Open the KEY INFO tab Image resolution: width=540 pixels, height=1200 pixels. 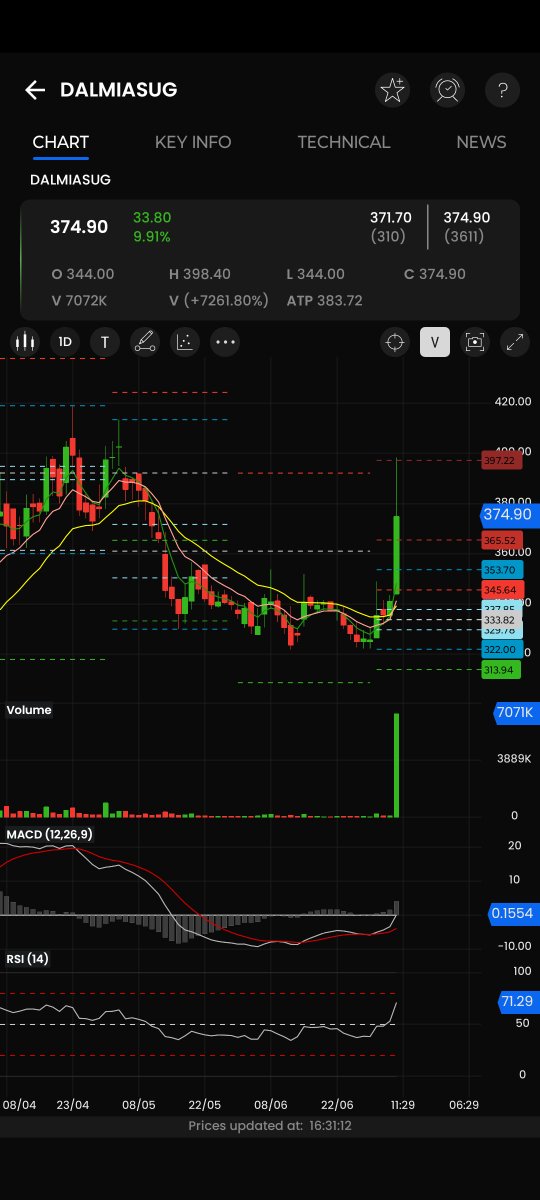click(193, 142)
